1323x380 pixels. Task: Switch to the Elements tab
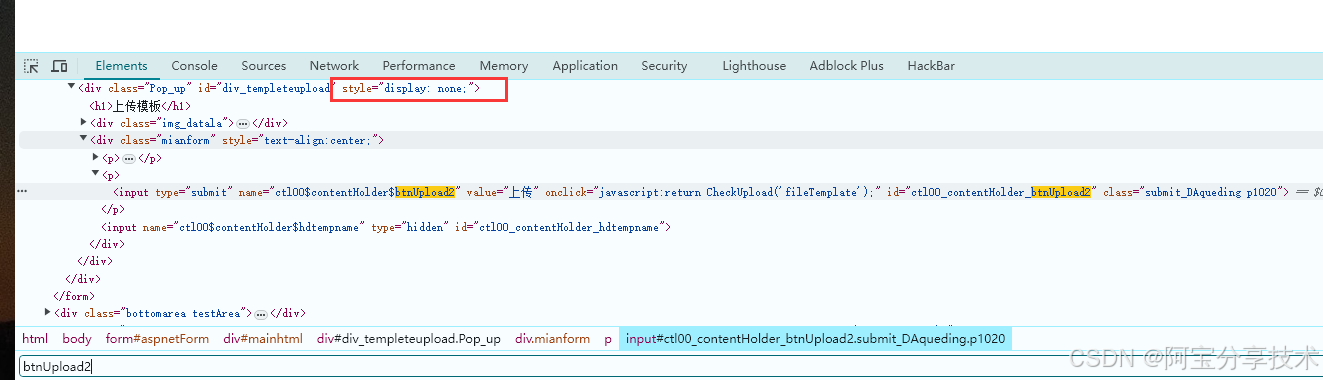[x=121, y=66]
